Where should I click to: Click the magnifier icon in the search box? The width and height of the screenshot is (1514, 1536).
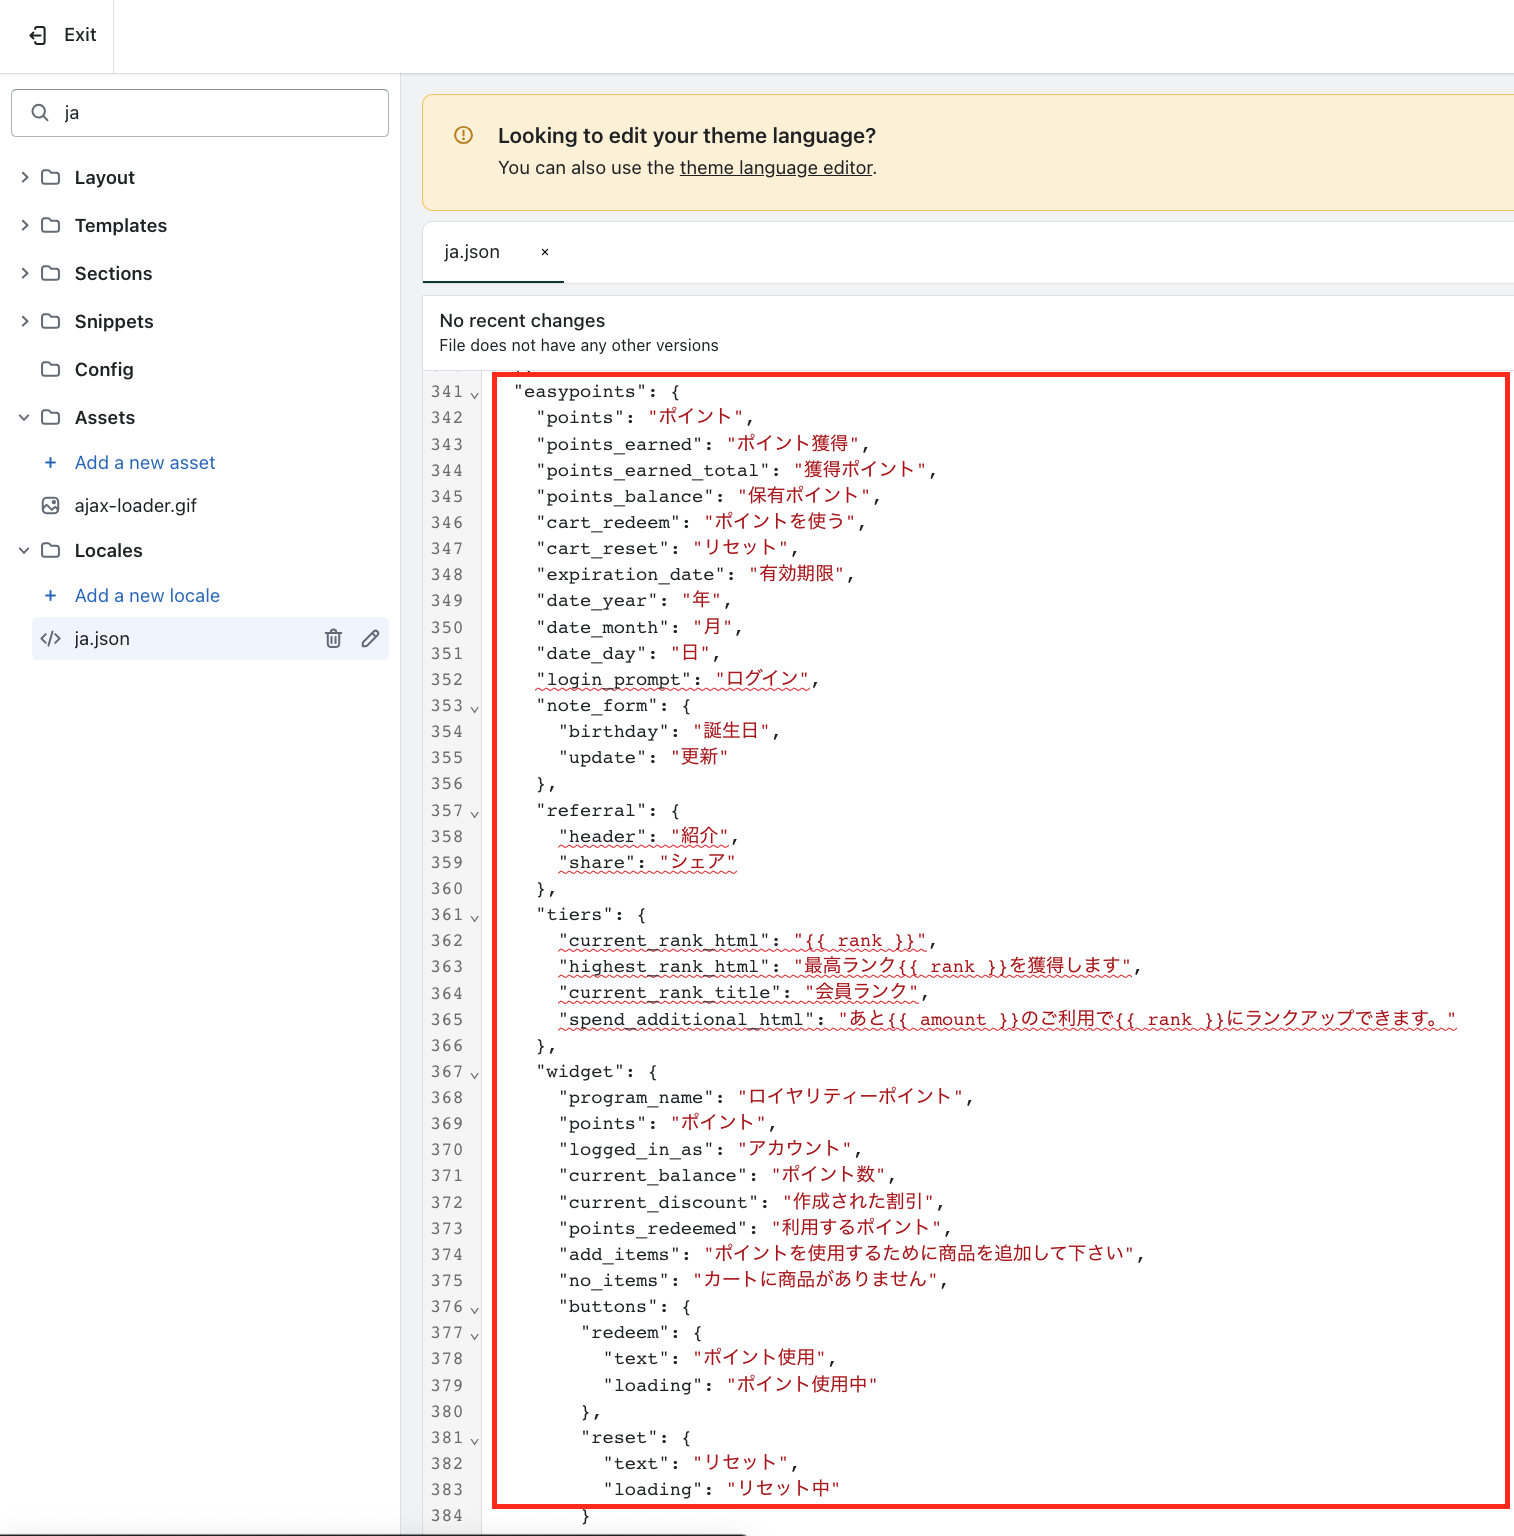click(40, 113)
